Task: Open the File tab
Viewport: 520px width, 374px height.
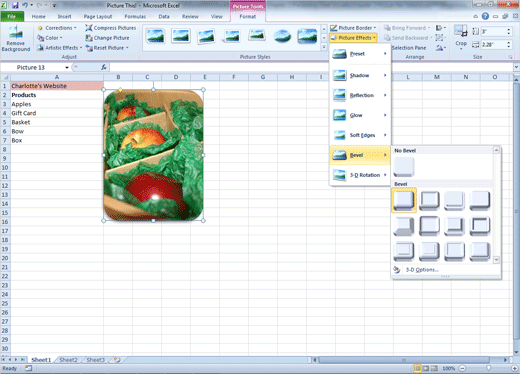Action: (12, 16)
